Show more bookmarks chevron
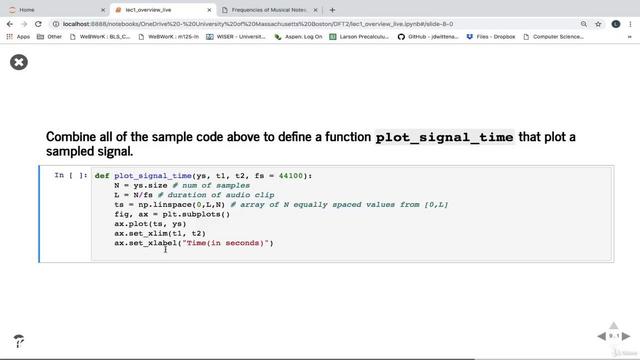The width and height of the screenshot is (640, 360). [x=629, y=37]
